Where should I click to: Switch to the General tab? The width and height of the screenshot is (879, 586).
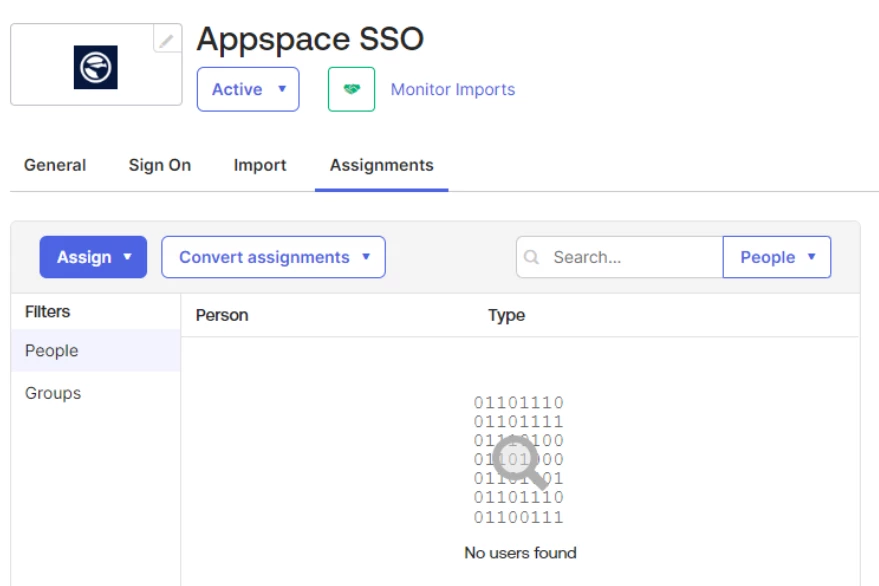[x=55, y=165]
